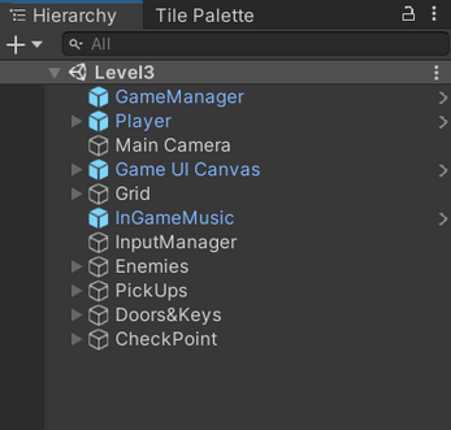Screen dimensions: 451x430
Task: Click the Unity scene icon beside Level3
Action: point(77,72)
